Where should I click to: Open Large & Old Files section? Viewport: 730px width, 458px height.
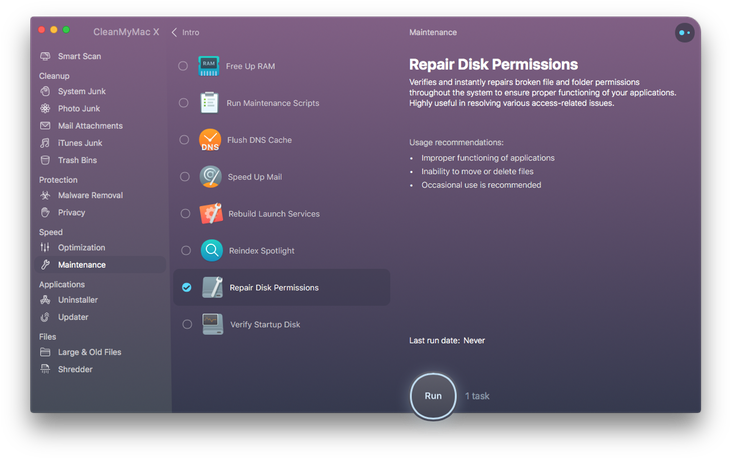point(89,352)
